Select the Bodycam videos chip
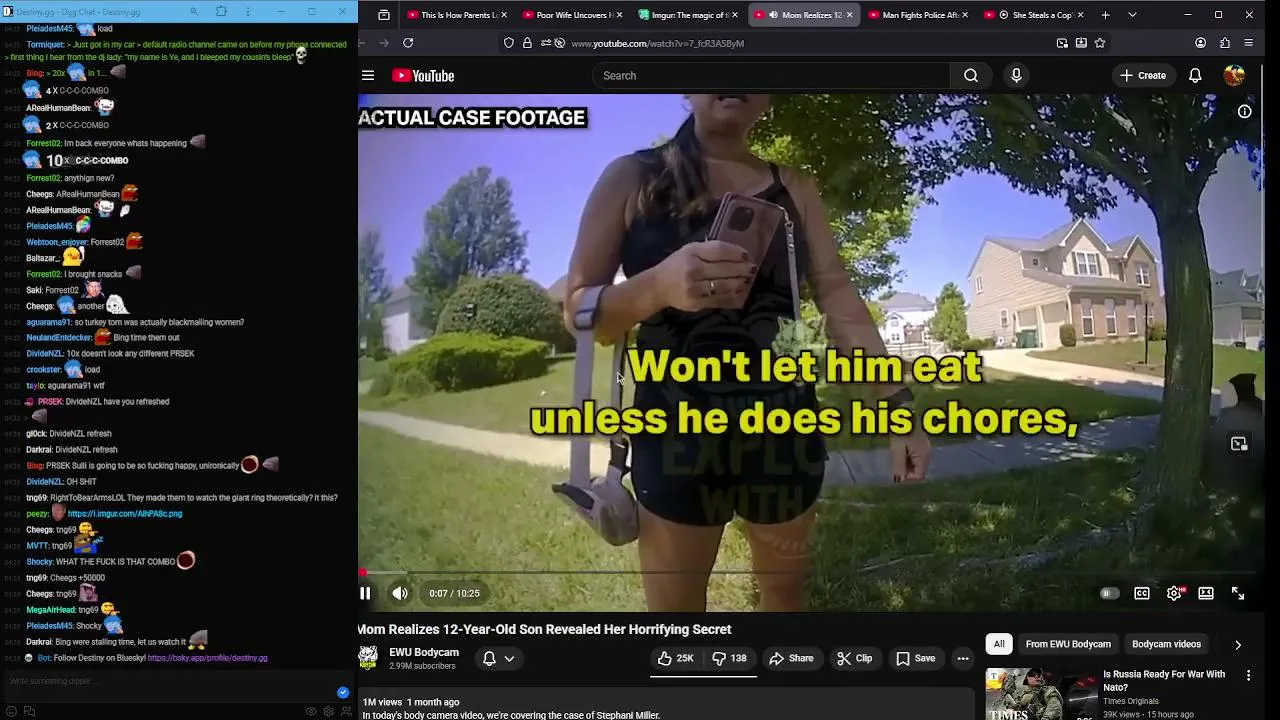 [x=1166, y=644]
